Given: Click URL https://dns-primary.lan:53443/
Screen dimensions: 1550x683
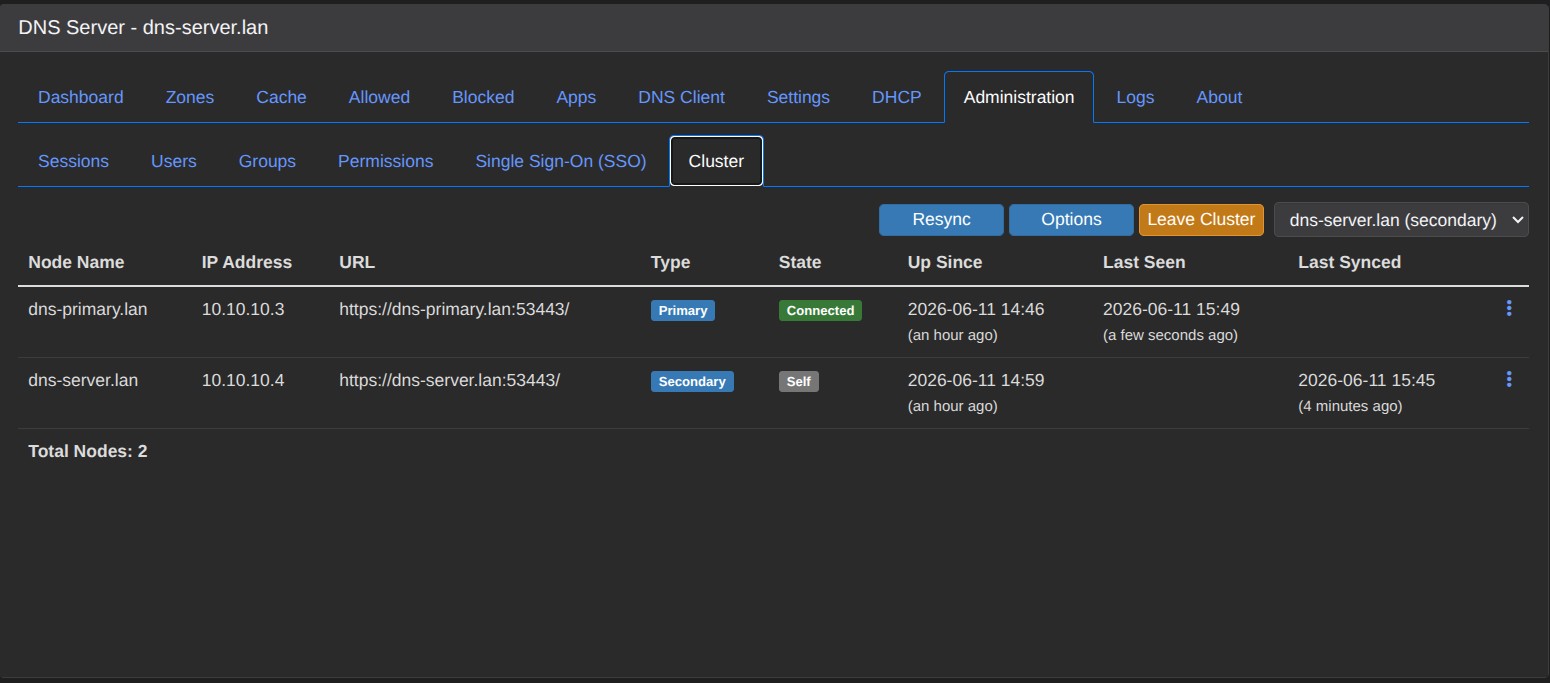Looking at the screenshot, I should click(x=454, y=309).
